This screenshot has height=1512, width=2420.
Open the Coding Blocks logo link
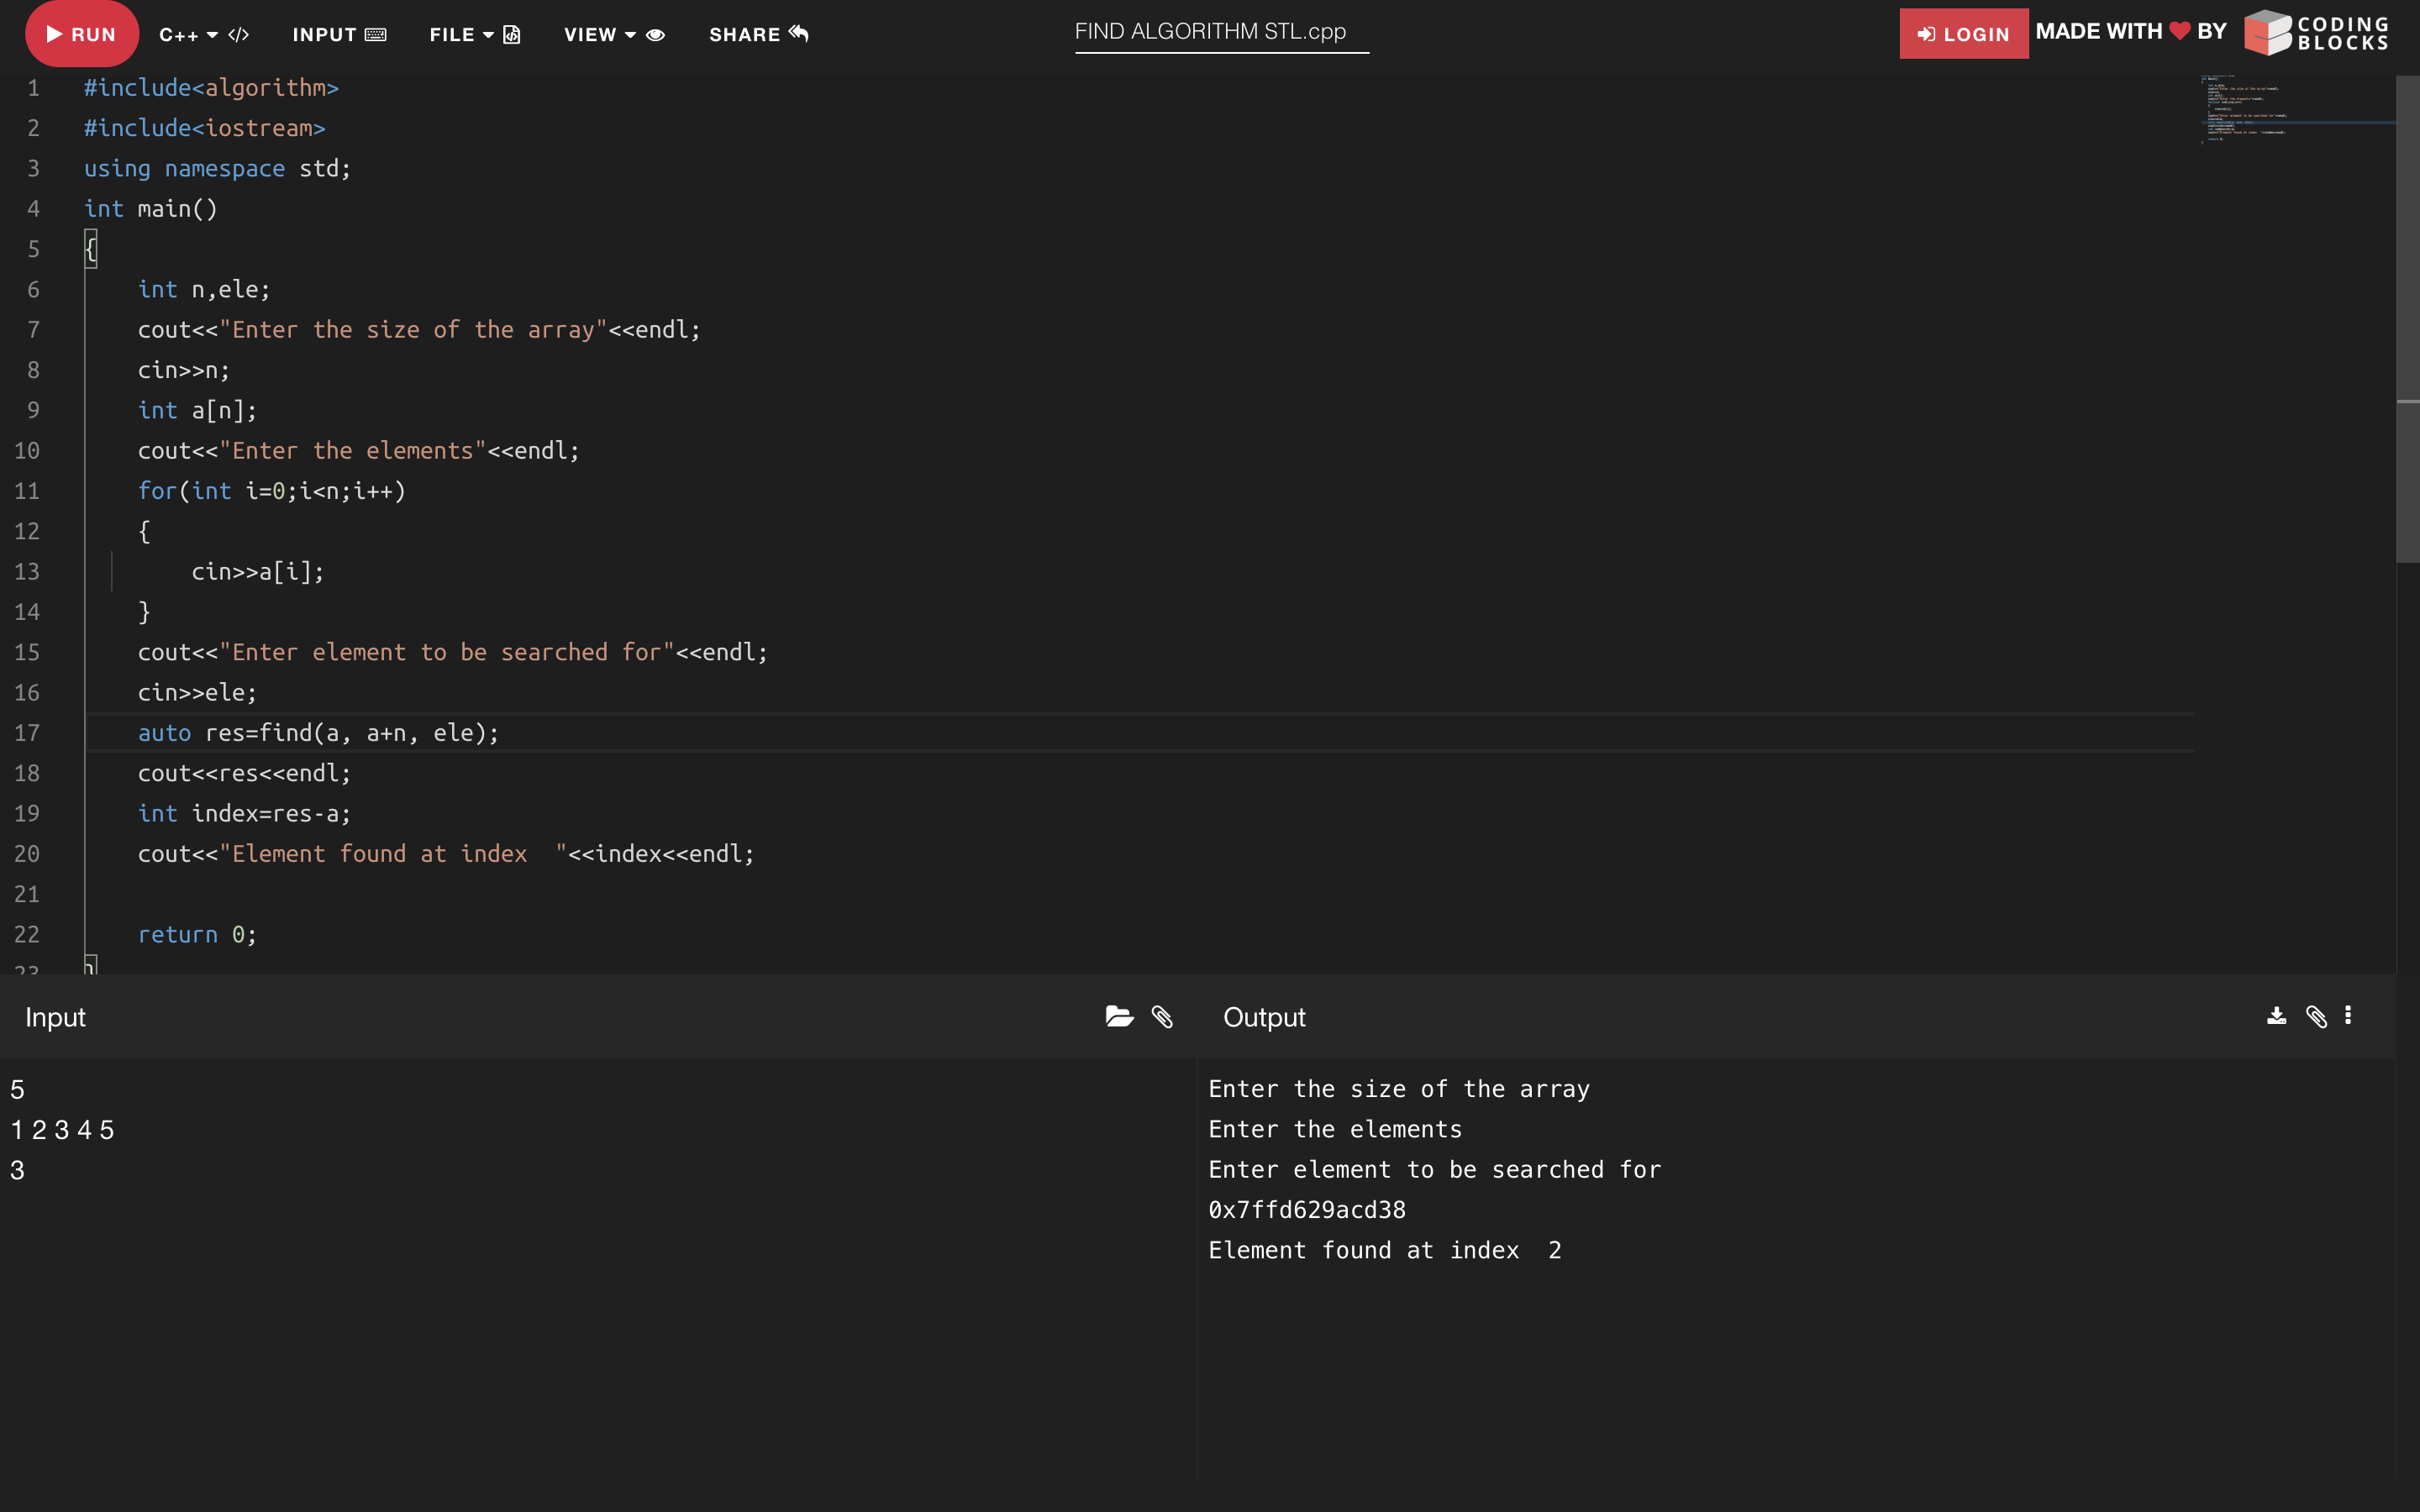coord(2316,33)
